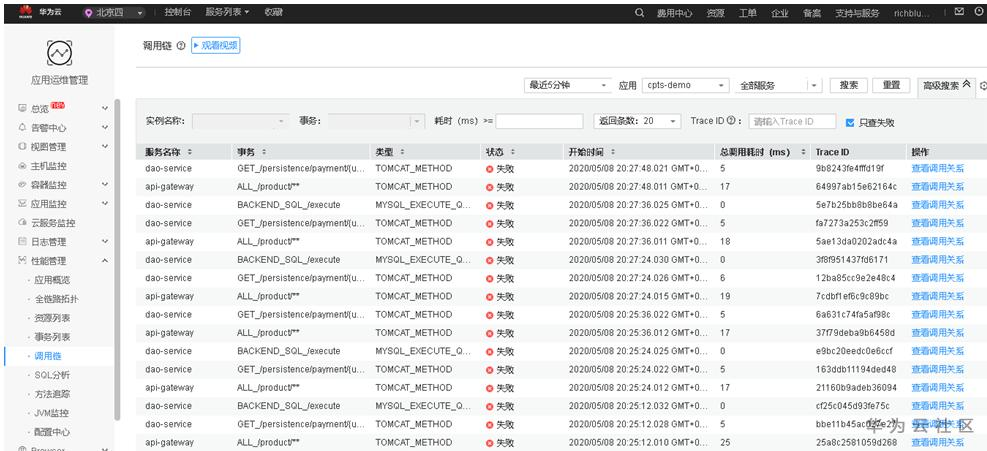
Task: Click the 视图管理 sidebar icon
Action: (22, 147)
